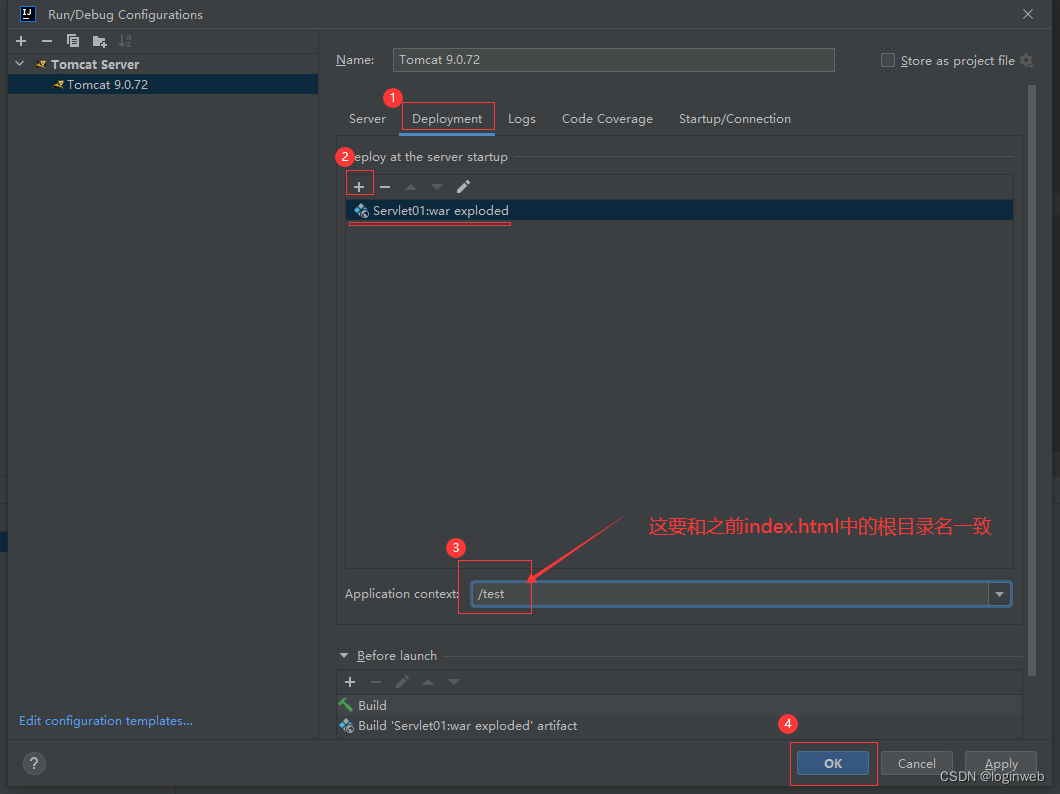The image size is (1060, 794).
Task: Add artifact to deploy at startup
Action: (x=359, y=187)
